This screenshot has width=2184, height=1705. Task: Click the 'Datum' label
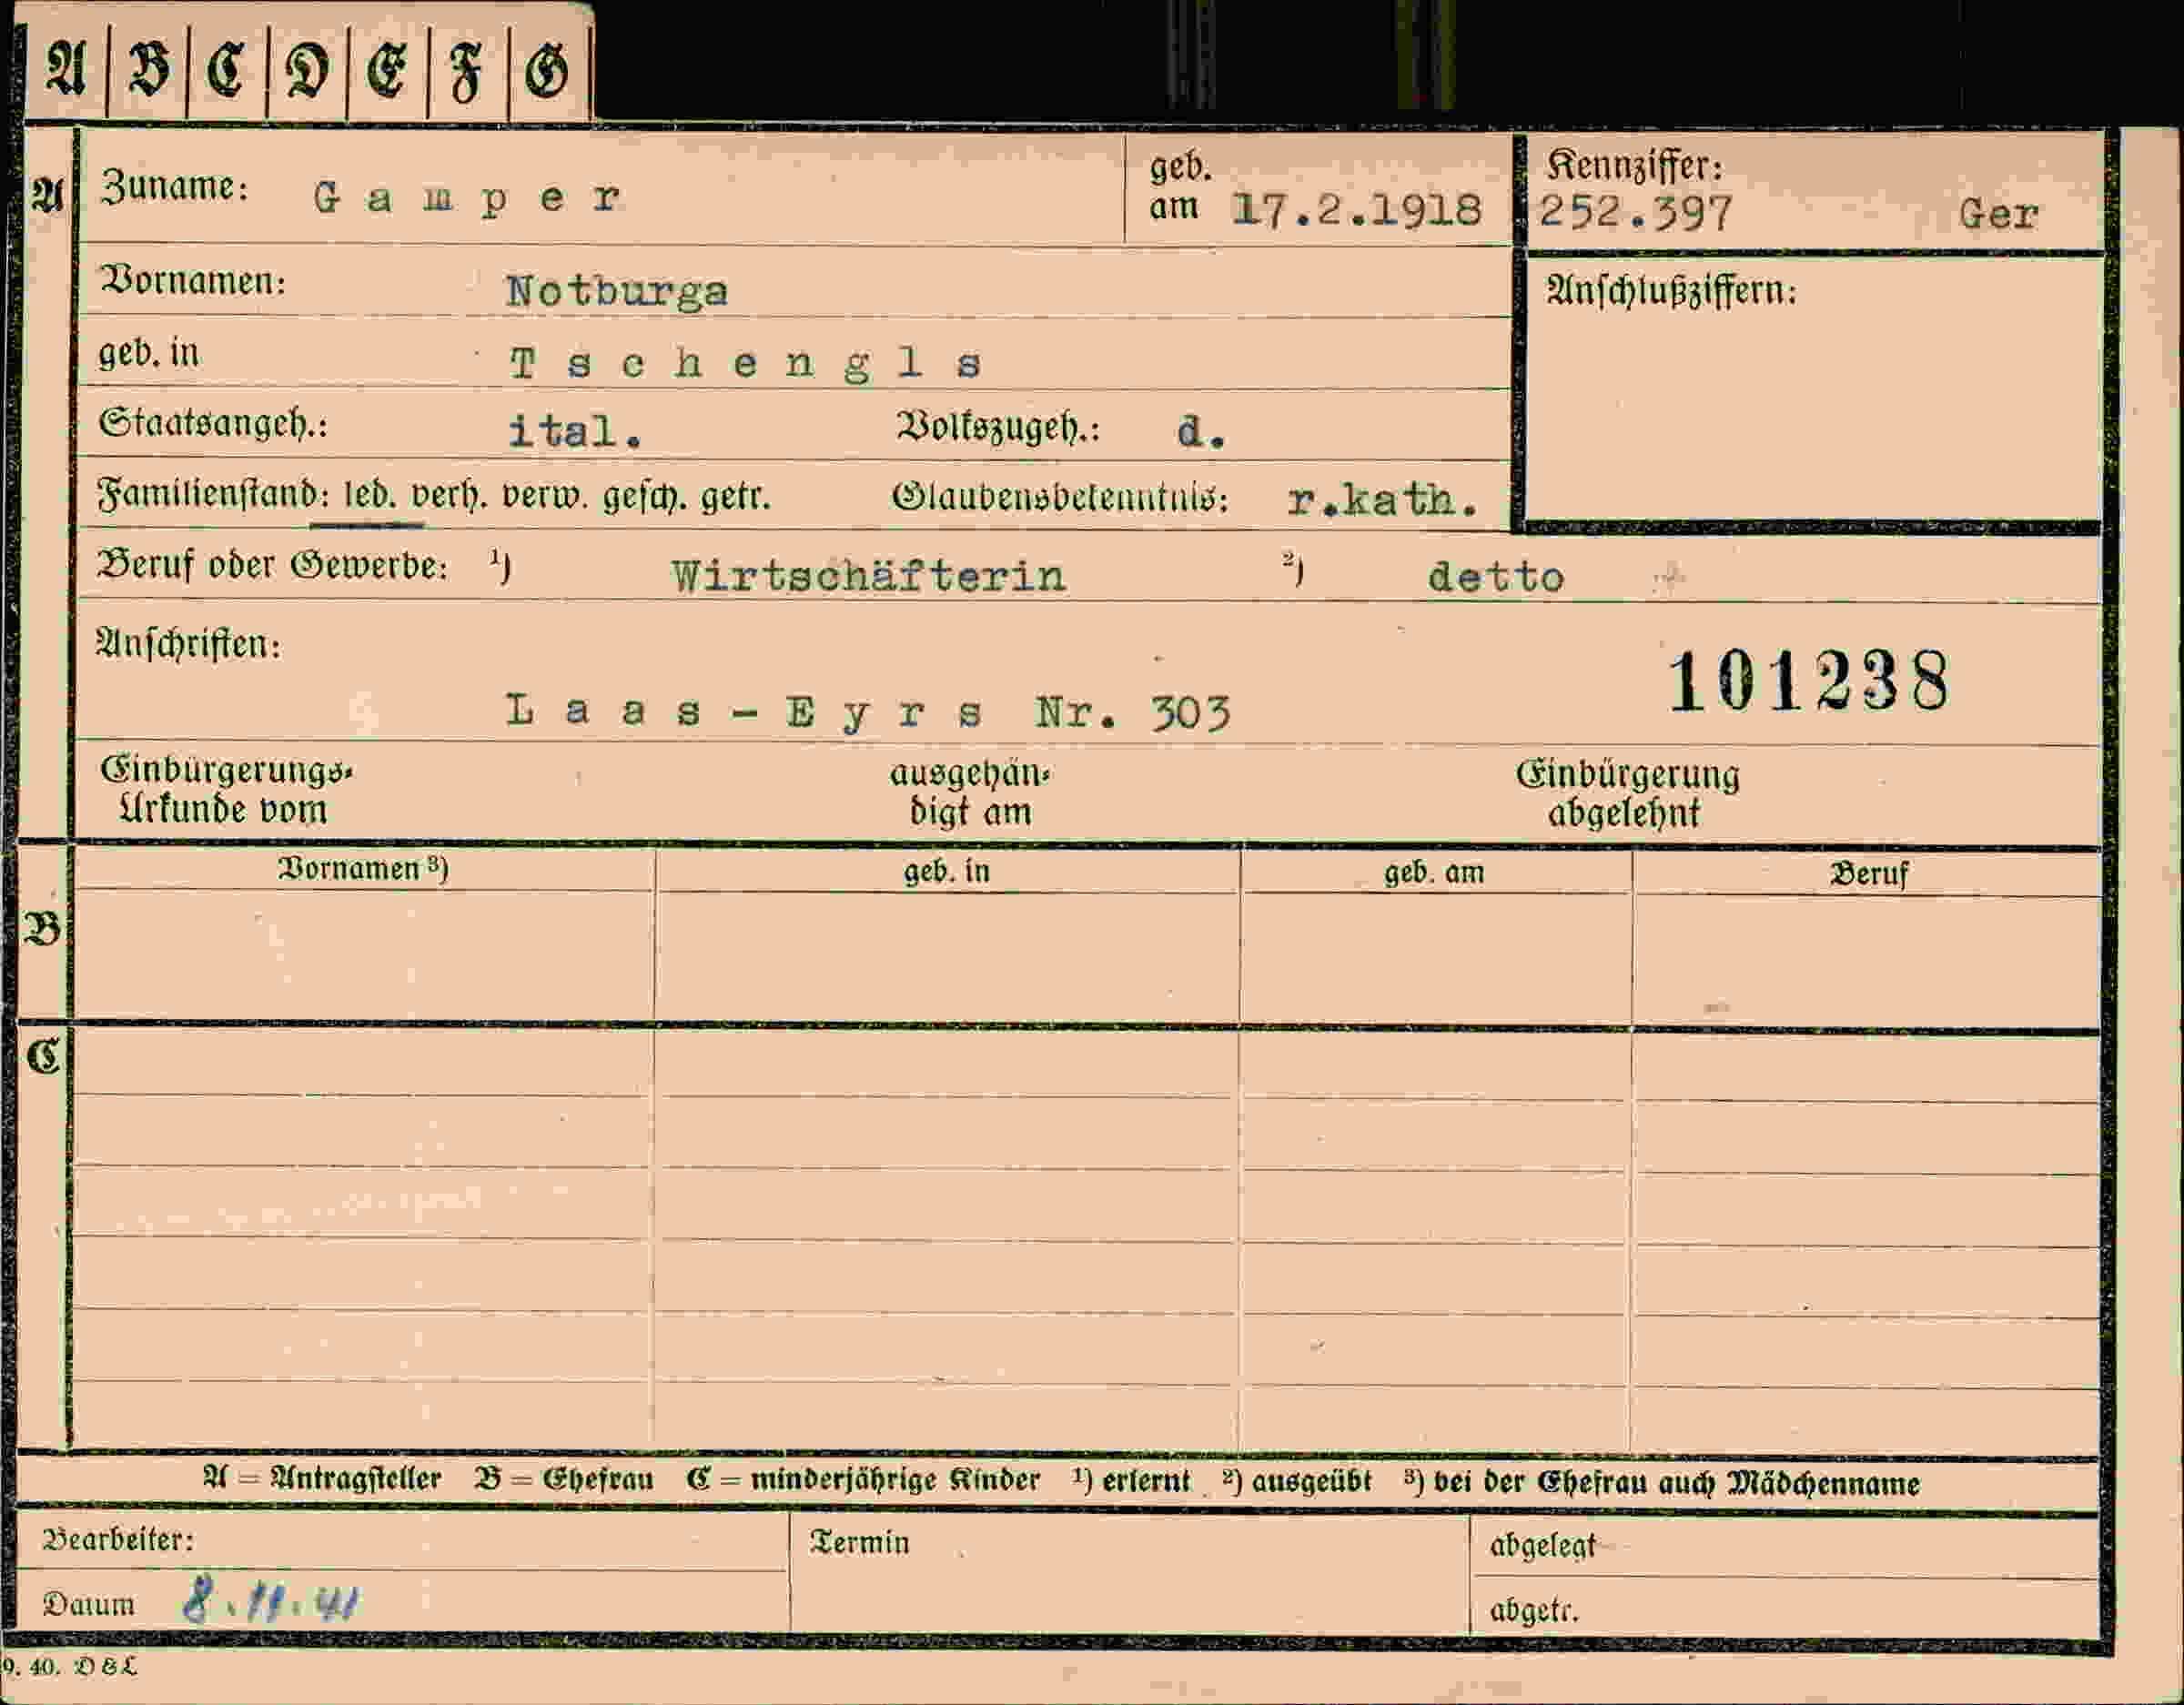point(89,1604)
